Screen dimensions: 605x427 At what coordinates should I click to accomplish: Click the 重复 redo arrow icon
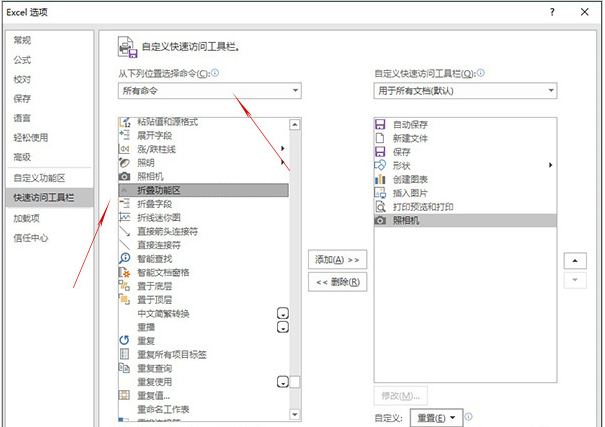coord(124,340)
